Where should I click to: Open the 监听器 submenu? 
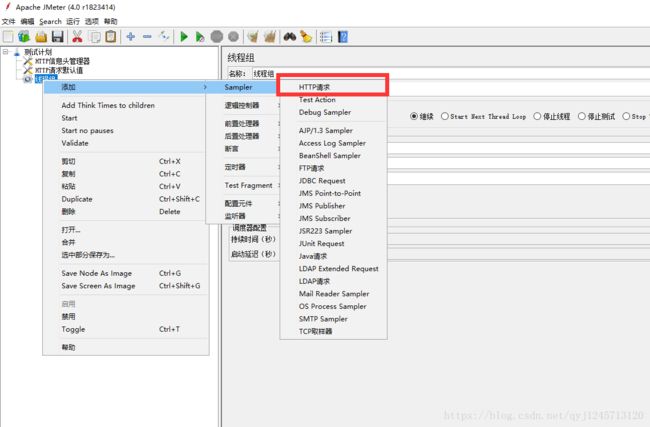tap(244, 216)
